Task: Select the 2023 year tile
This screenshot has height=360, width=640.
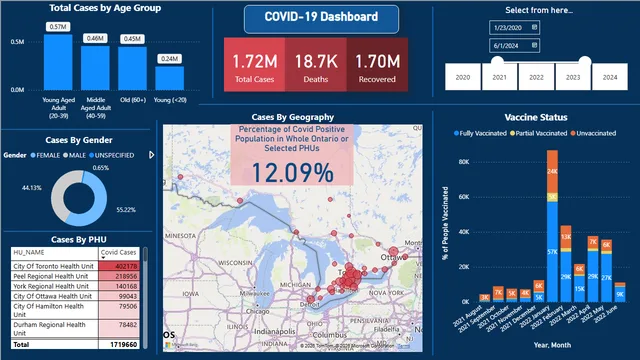Action: 573,77
